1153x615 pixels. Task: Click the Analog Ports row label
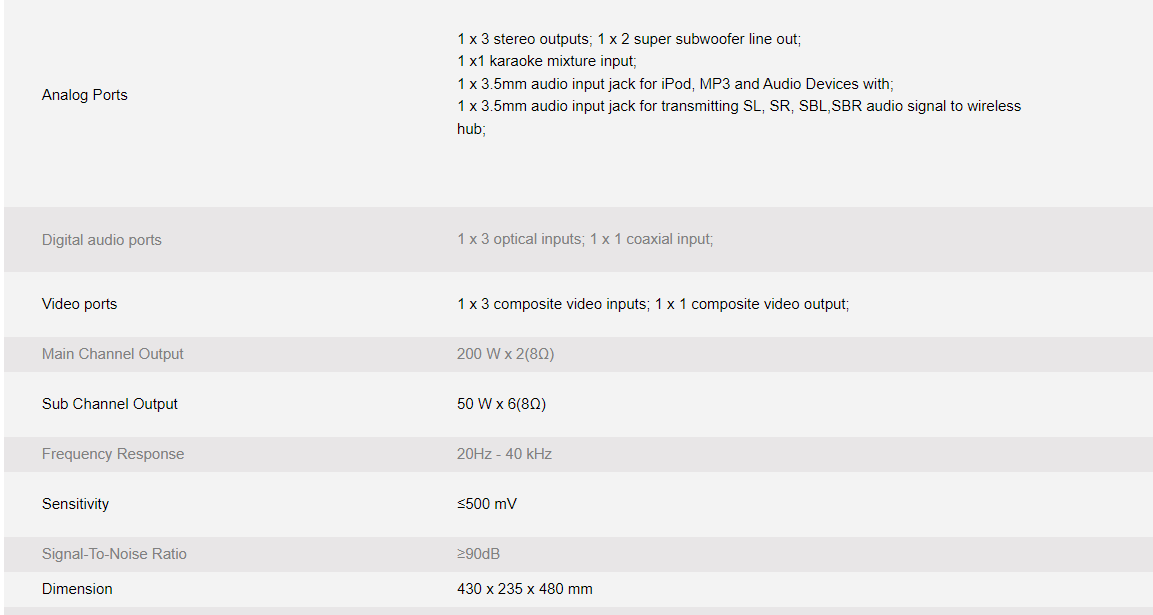click(x=85, y=95)
